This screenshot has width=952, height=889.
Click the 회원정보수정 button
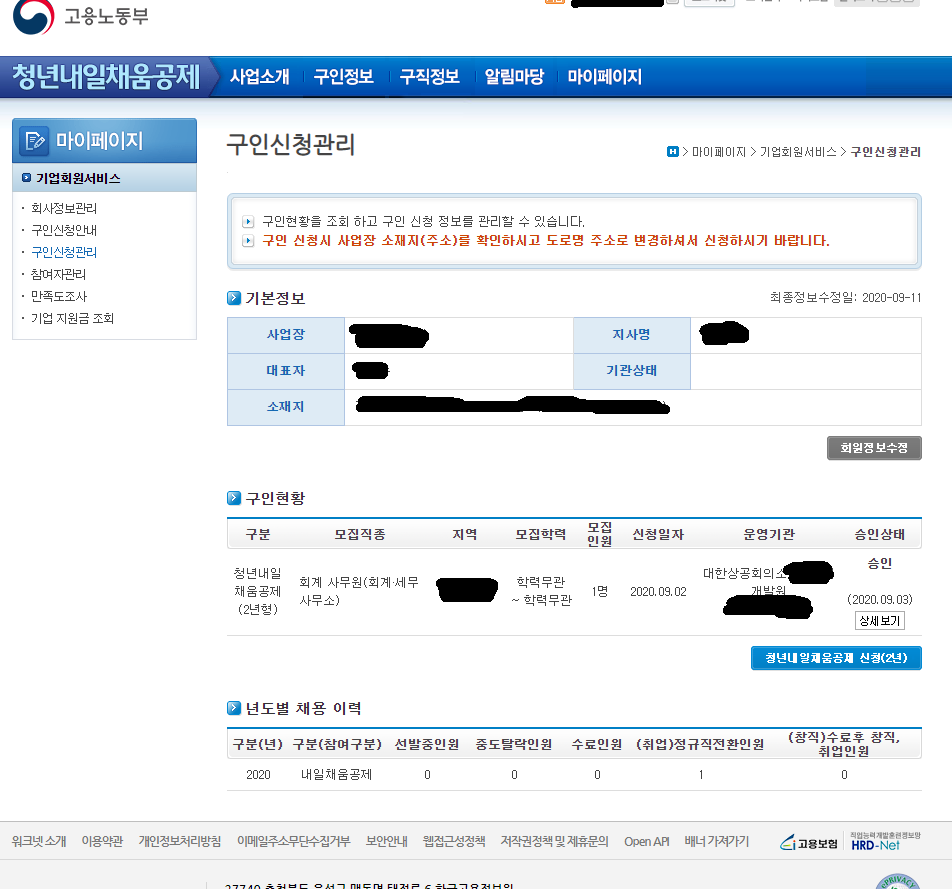tap(874, 448)
